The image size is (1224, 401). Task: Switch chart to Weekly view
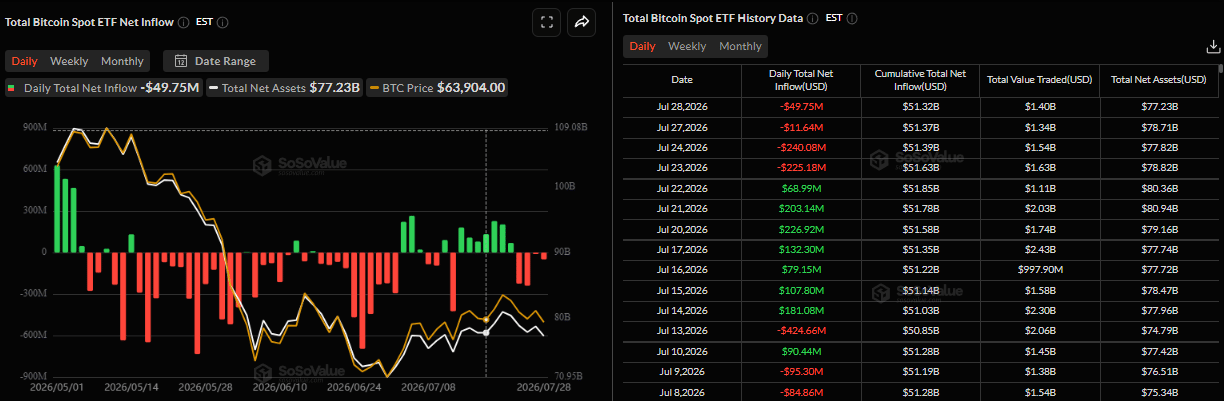tap(69, 61)
